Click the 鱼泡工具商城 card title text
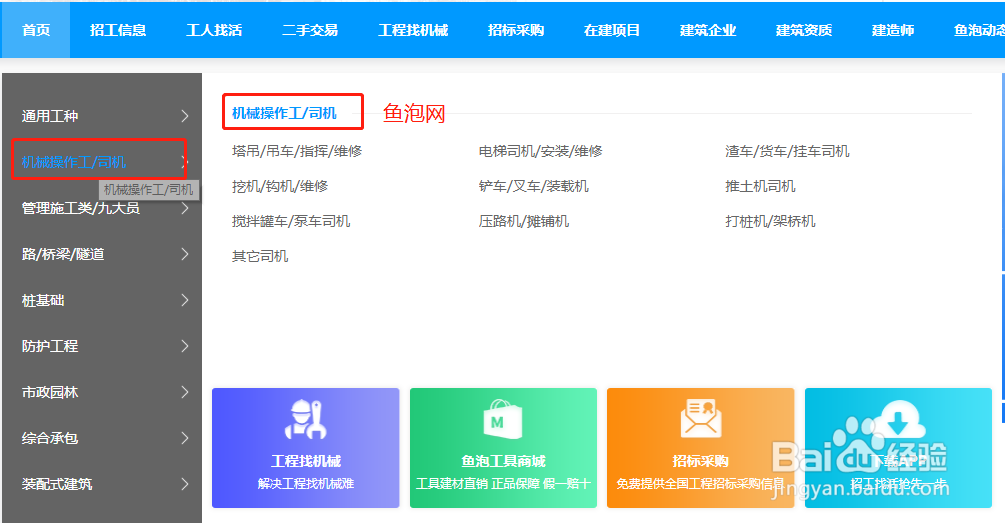This screenshot has width=1005, height=523. (503, 461)
